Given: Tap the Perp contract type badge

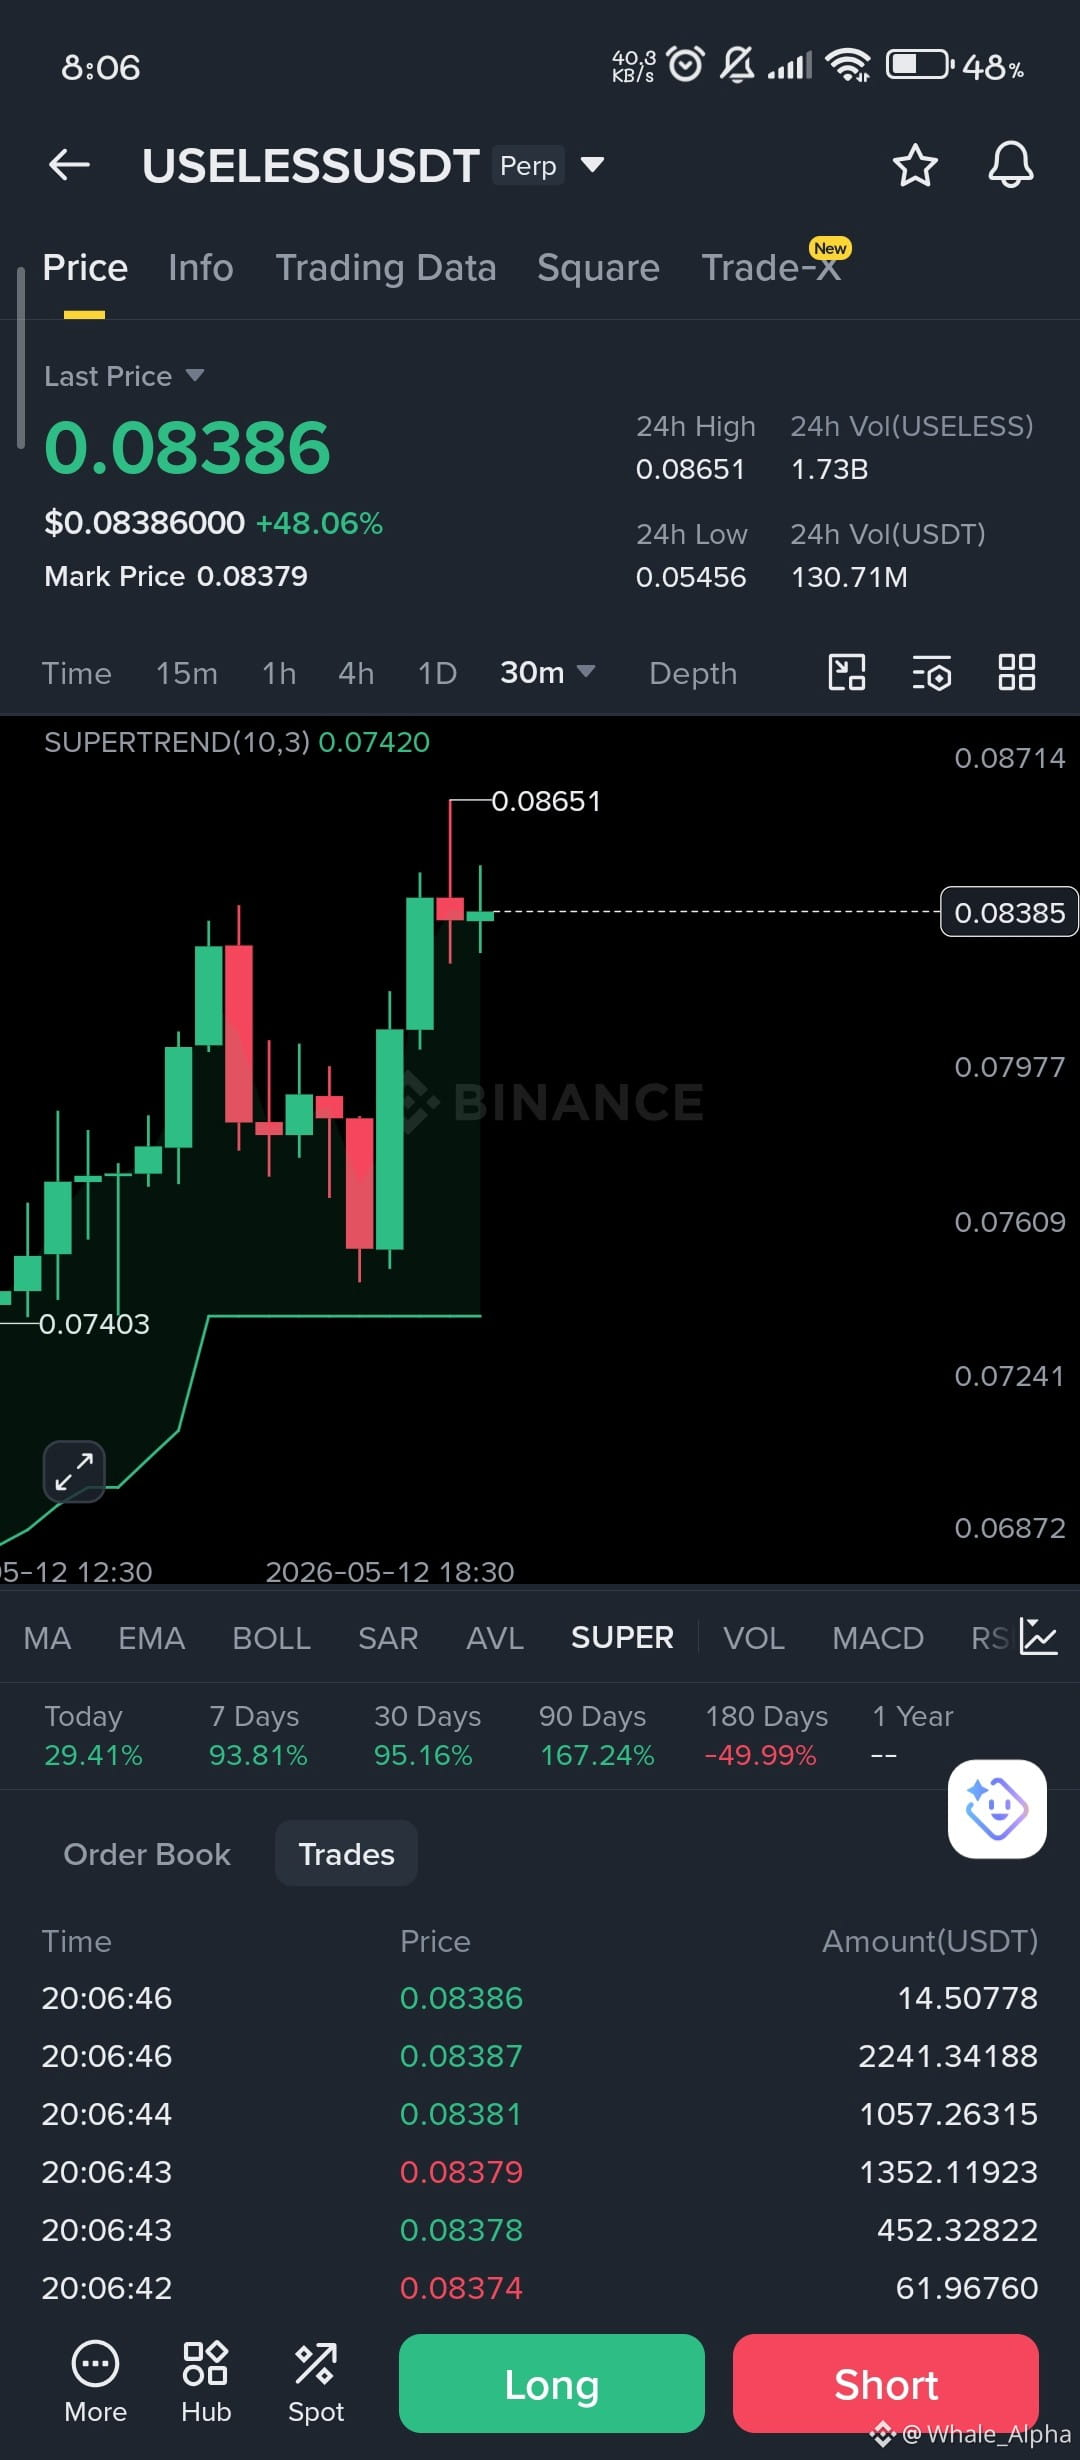Looking at the screenshot, I should click(528, 165).
